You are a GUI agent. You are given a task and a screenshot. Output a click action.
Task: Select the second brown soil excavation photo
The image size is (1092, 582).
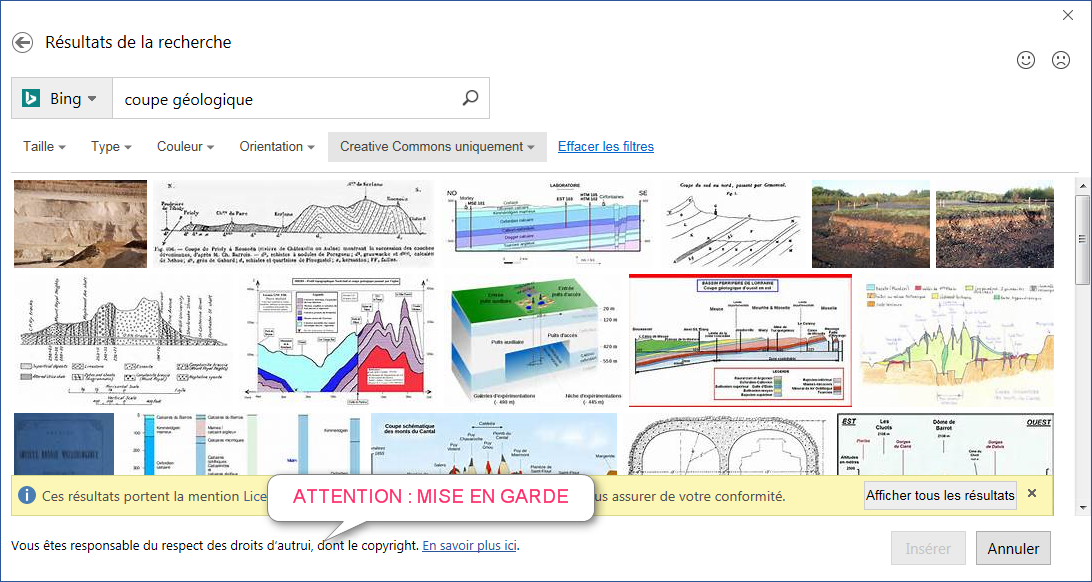tap(994, 223)
